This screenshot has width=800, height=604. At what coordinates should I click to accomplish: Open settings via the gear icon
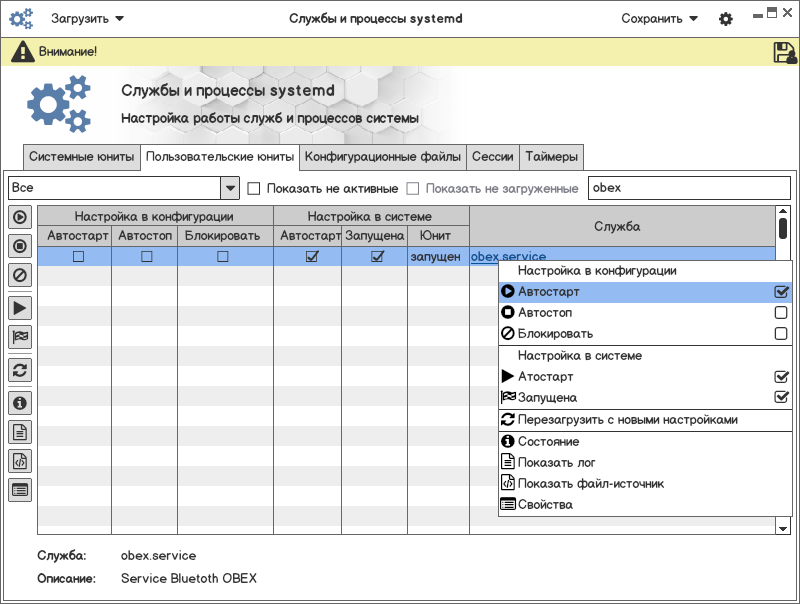coord(726,19)
